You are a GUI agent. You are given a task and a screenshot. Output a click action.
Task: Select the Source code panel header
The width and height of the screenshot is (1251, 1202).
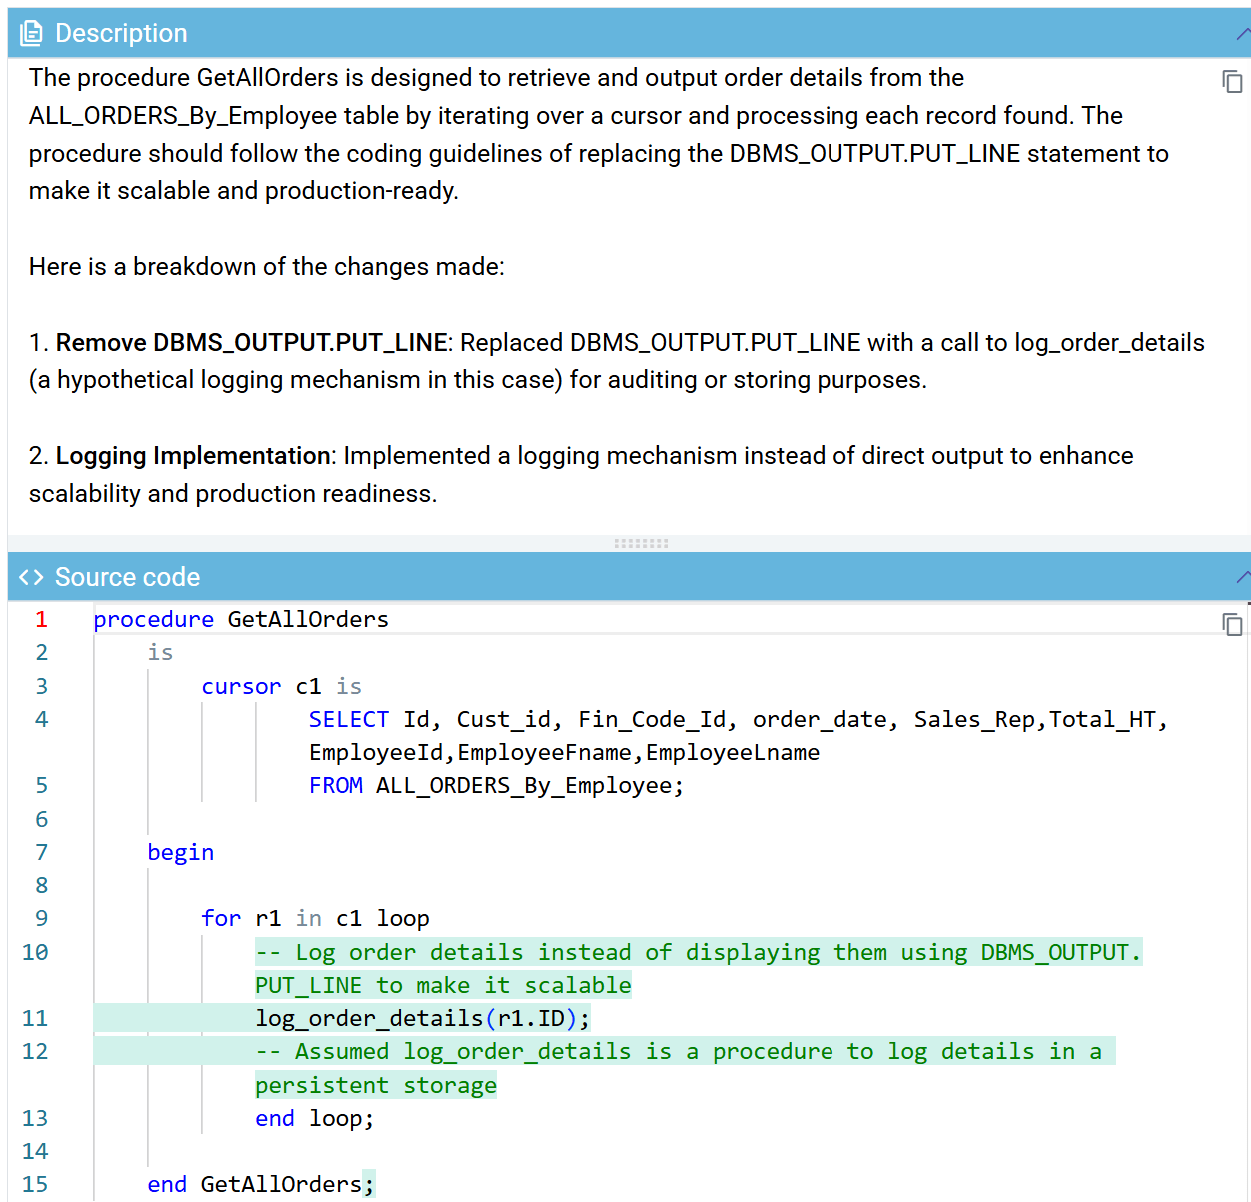point(127,577)
